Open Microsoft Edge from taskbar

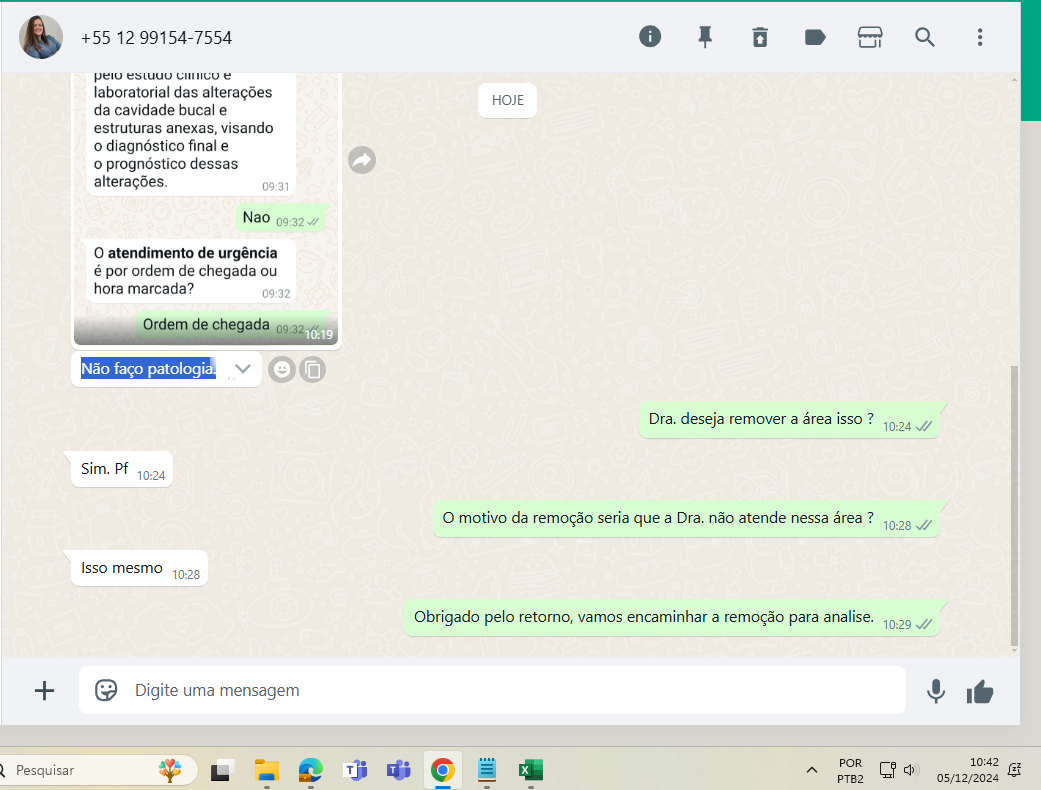coord(310,770)
